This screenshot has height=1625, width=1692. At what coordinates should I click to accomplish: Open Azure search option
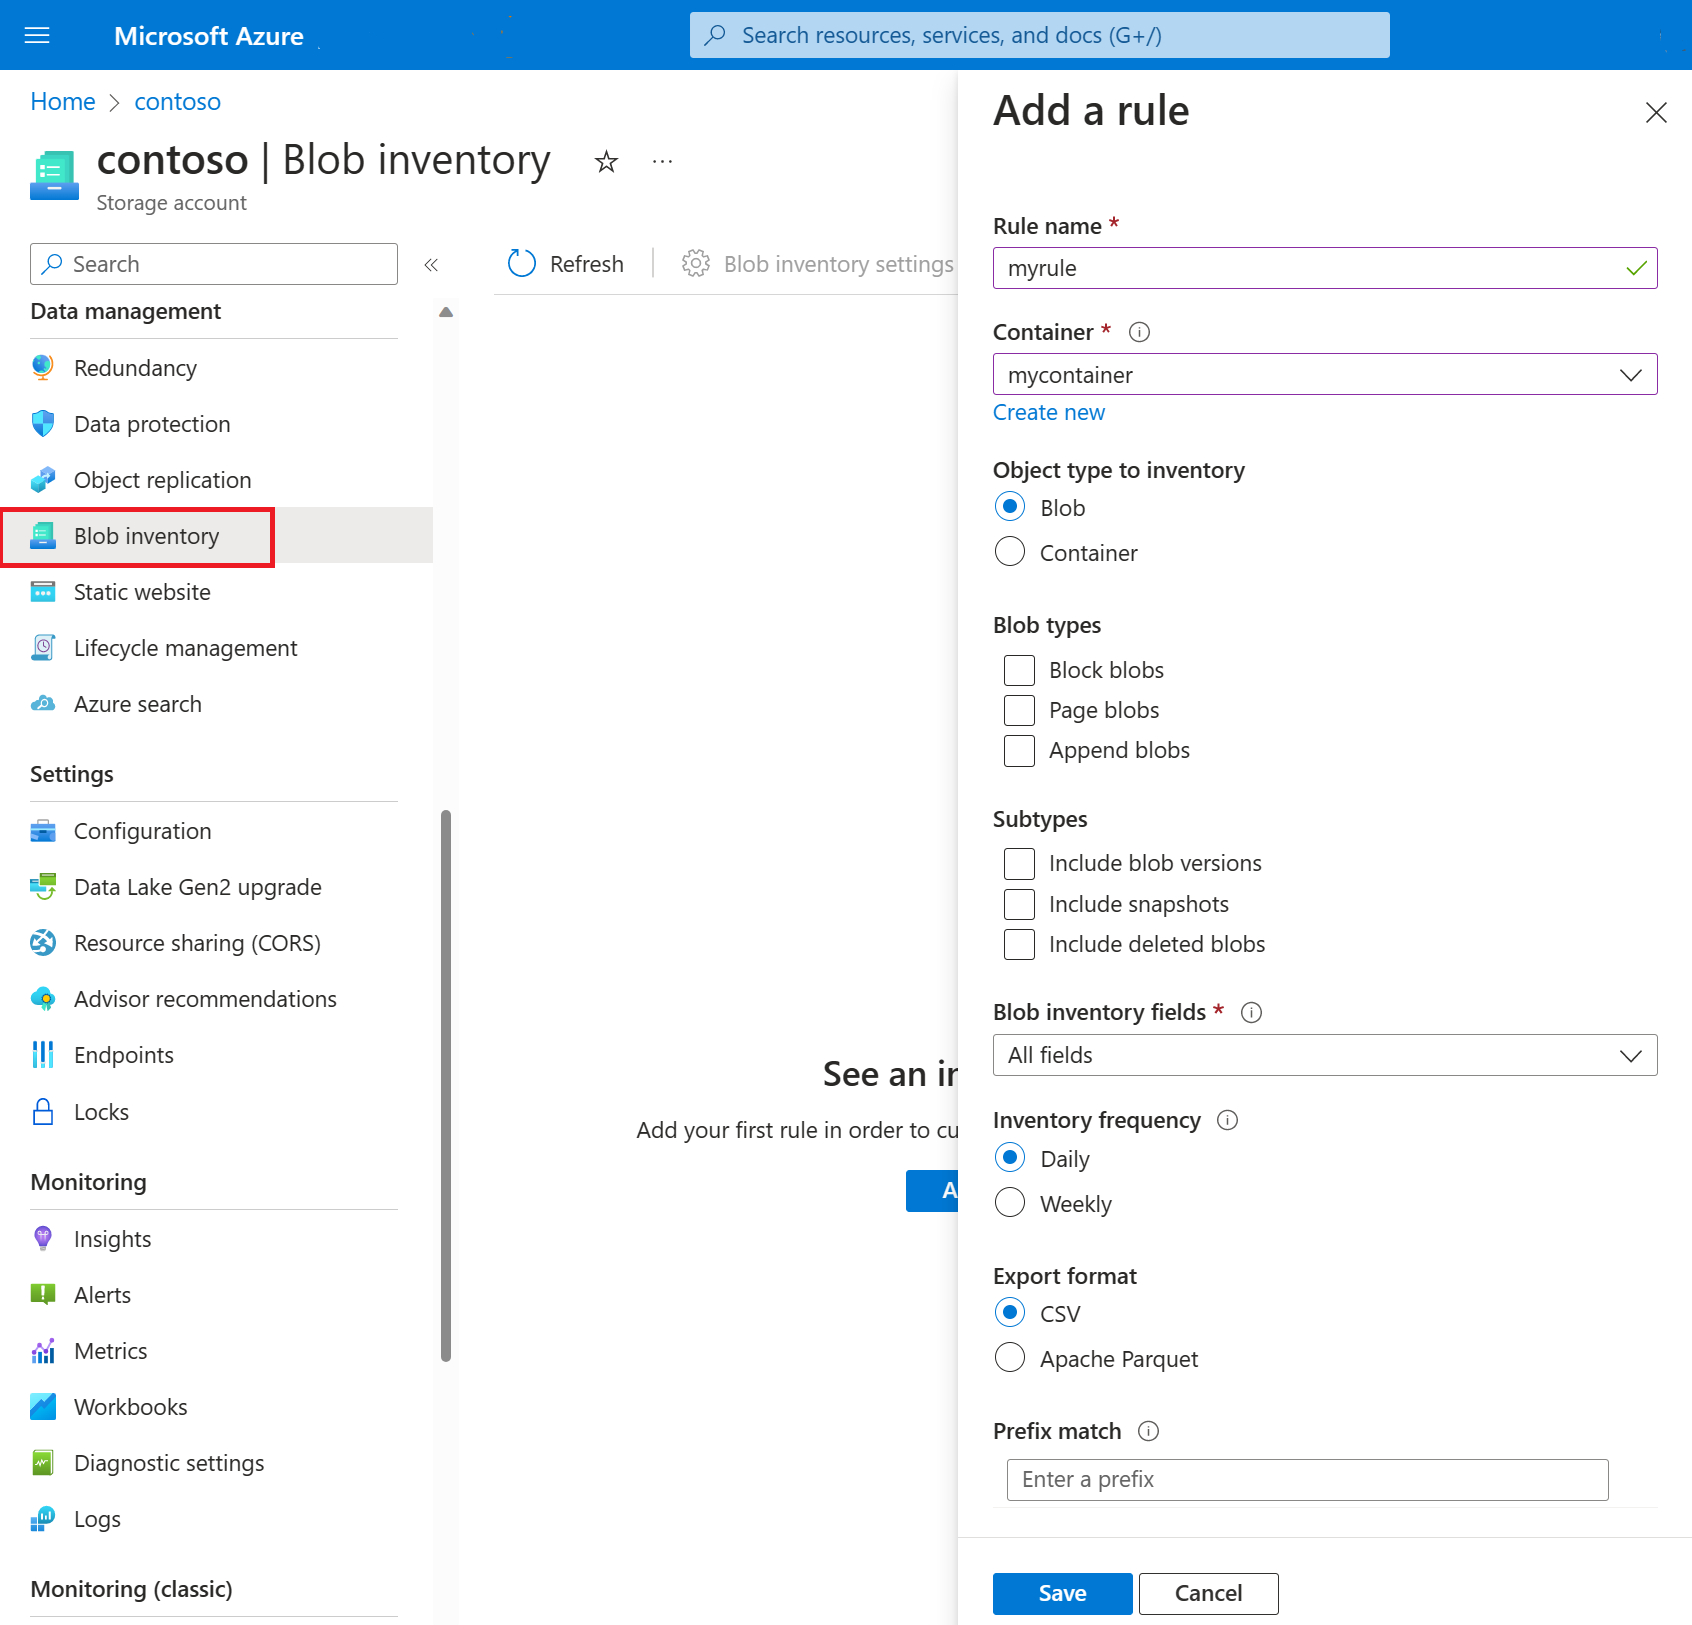point(137,703)
